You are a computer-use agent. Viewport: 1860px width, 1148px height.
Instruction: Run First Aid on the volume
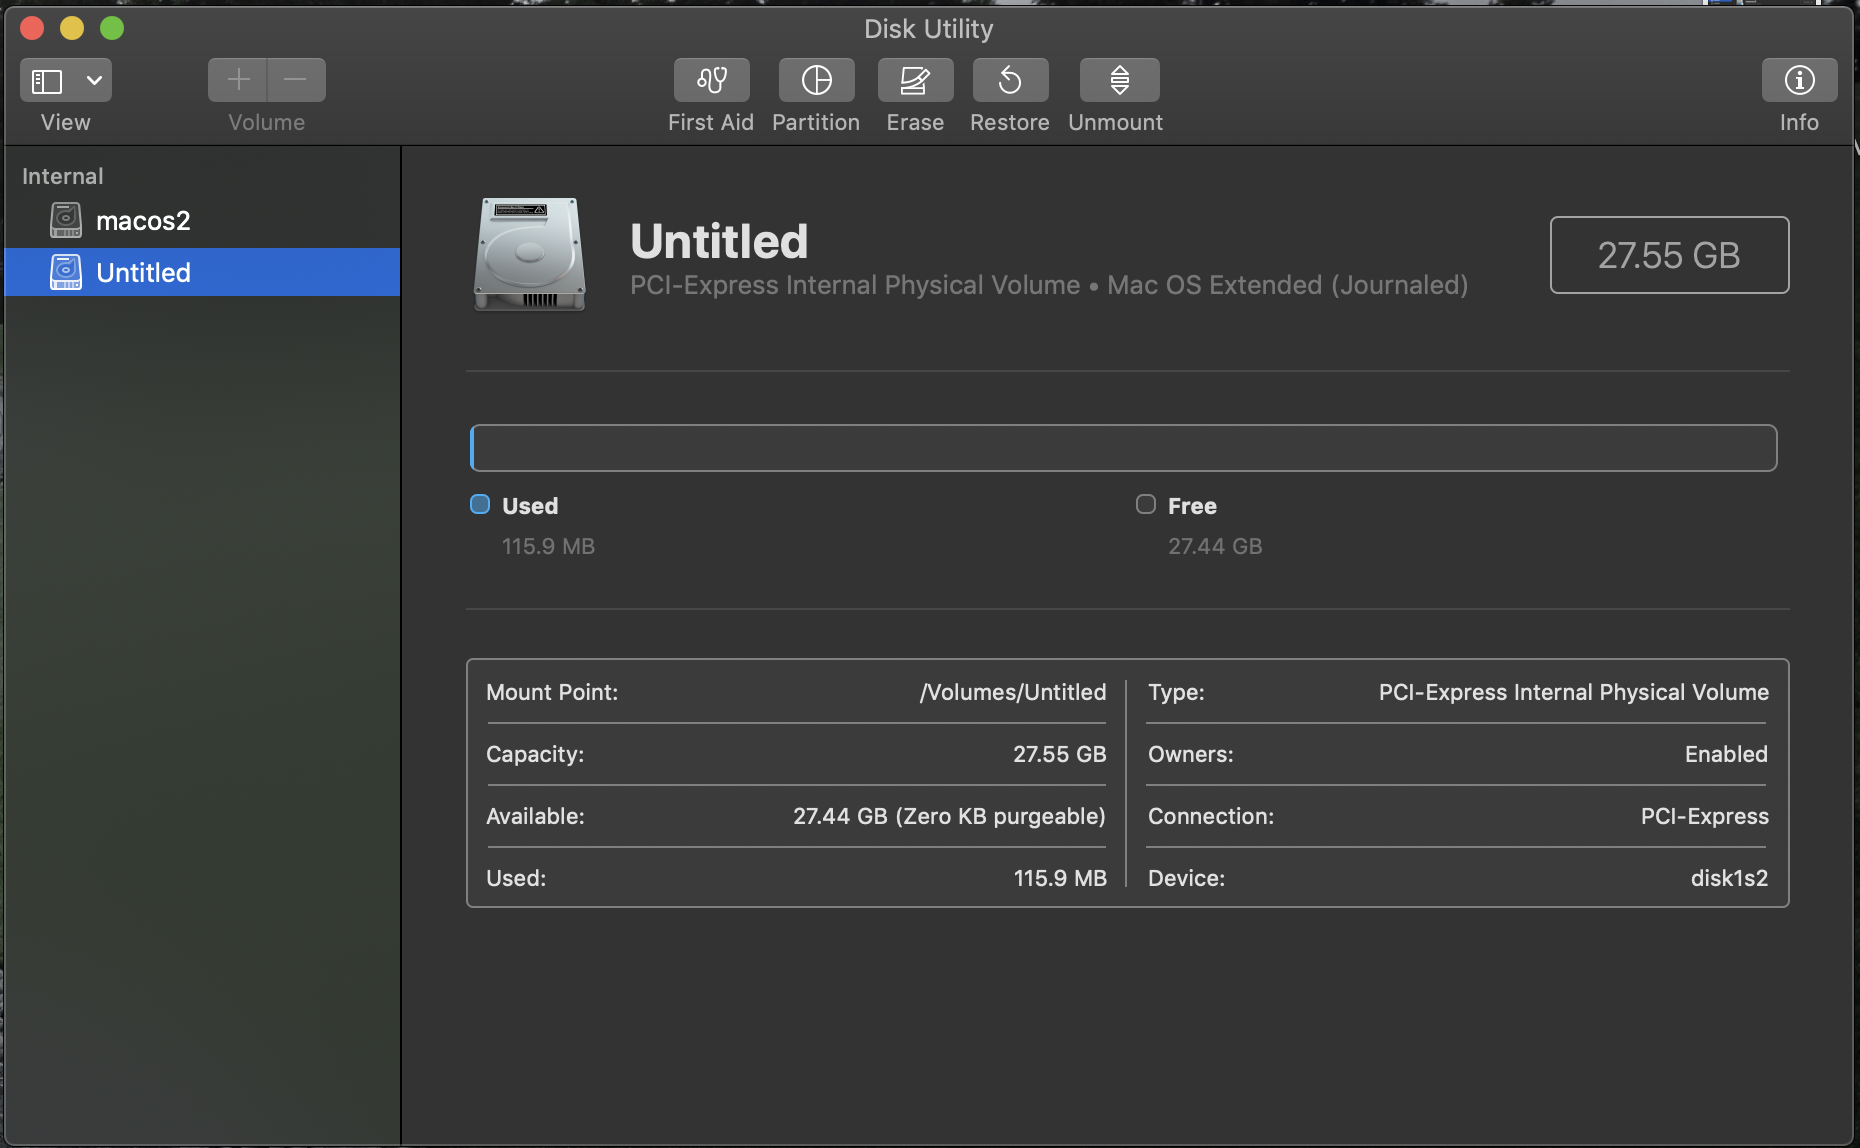click(711, 80)
